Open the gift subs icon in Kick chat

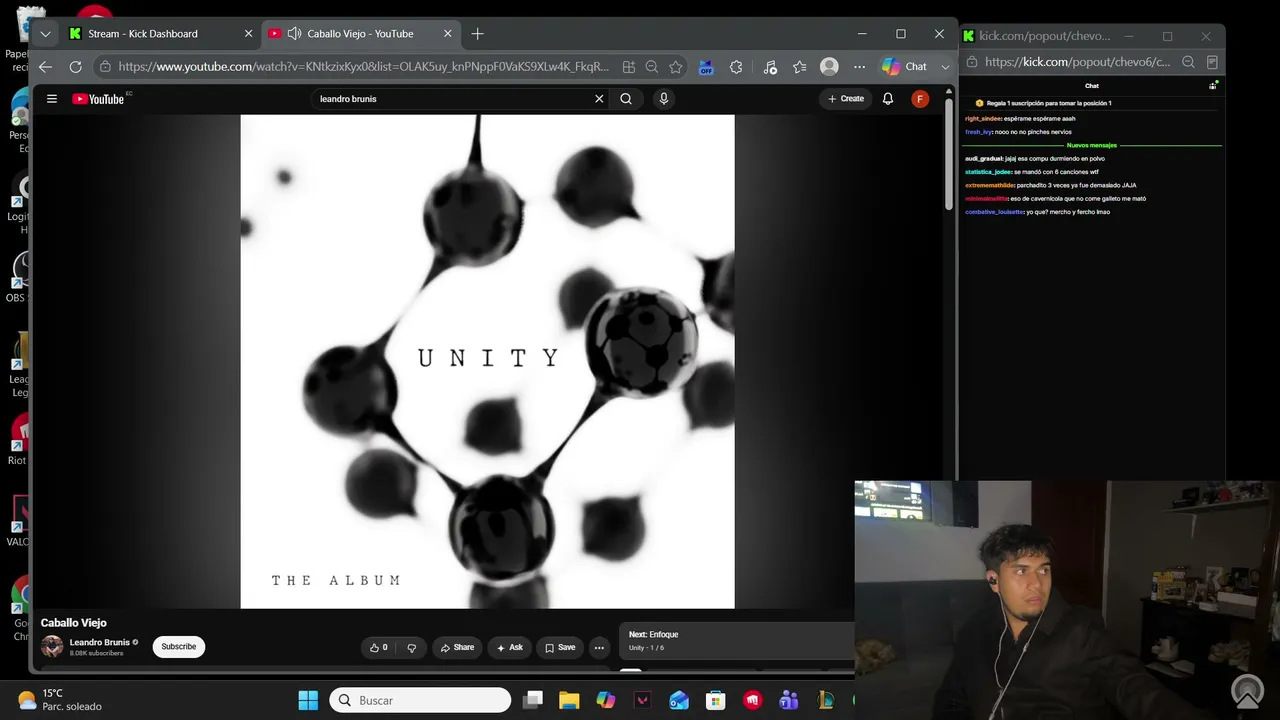pyautogui.click(x=1213, y=86)
